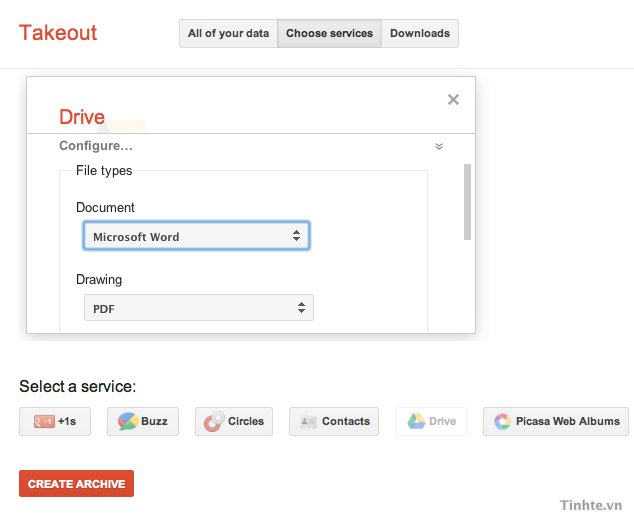Click the Buzz speech bubble icon
The image size is (634, 520).
(128, 421)
